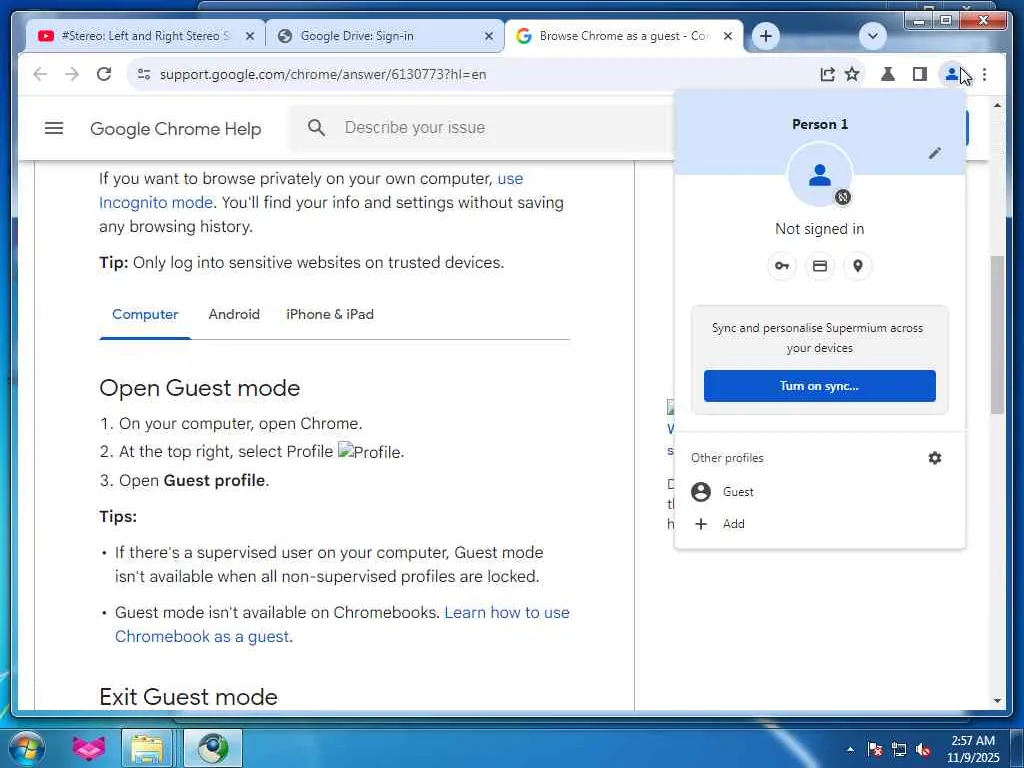Viewport: 1024px width, 768px height.
Task: Click the Not signed in text
Action: [x=820, y=229]
